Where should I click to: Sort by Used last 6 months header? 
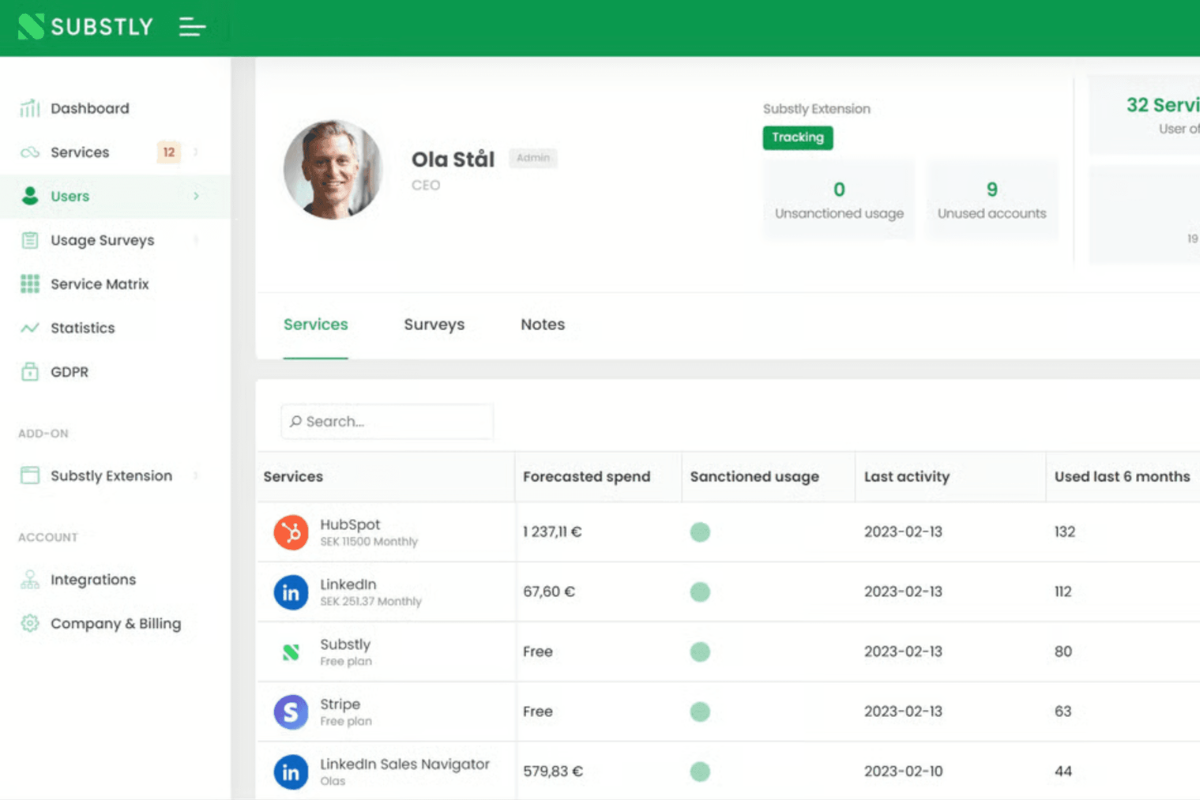pyautogui.click(x=1122, y=477)
